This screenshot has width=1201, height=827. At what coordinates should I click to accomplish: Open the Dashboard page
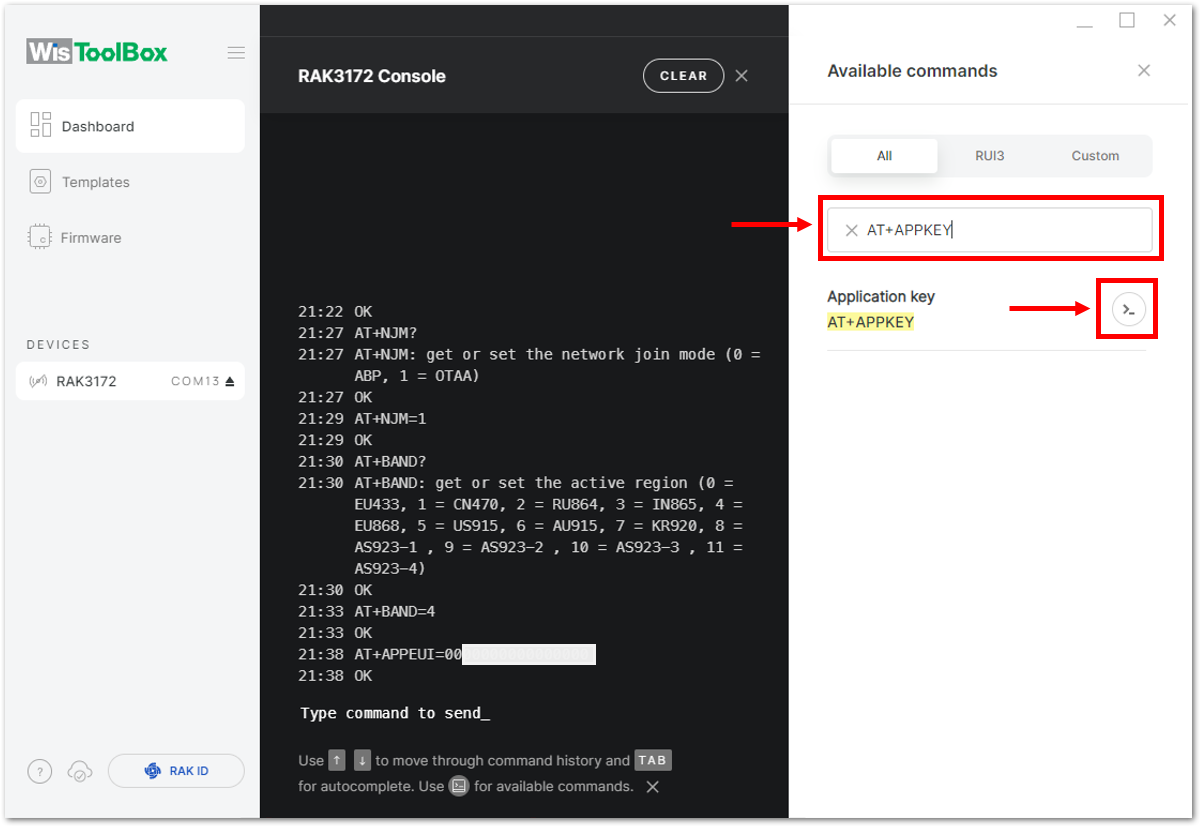130,126
